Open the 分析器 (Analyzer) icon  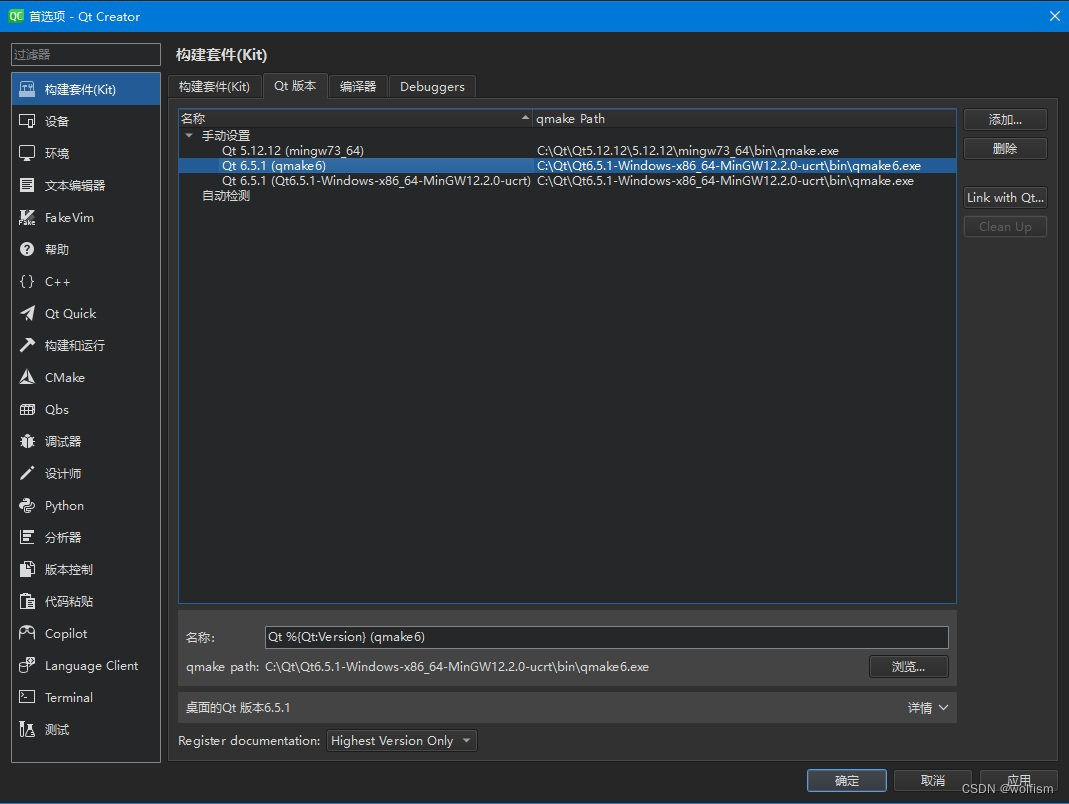(27, 537)
